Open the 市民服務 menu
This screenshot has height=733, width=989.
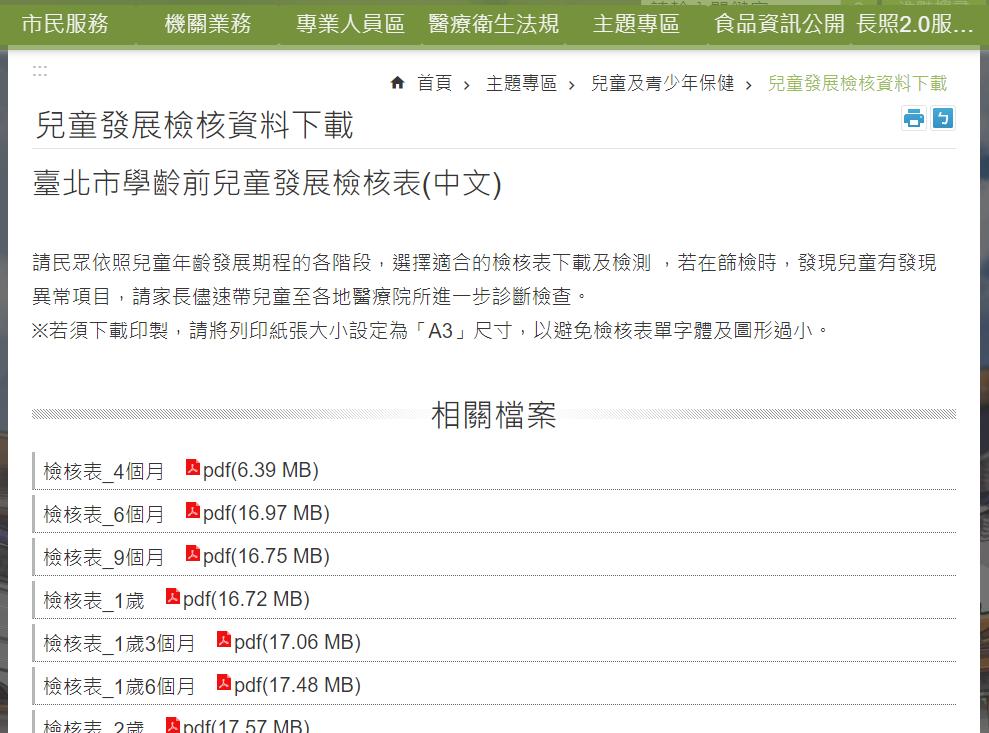point(65,24)
